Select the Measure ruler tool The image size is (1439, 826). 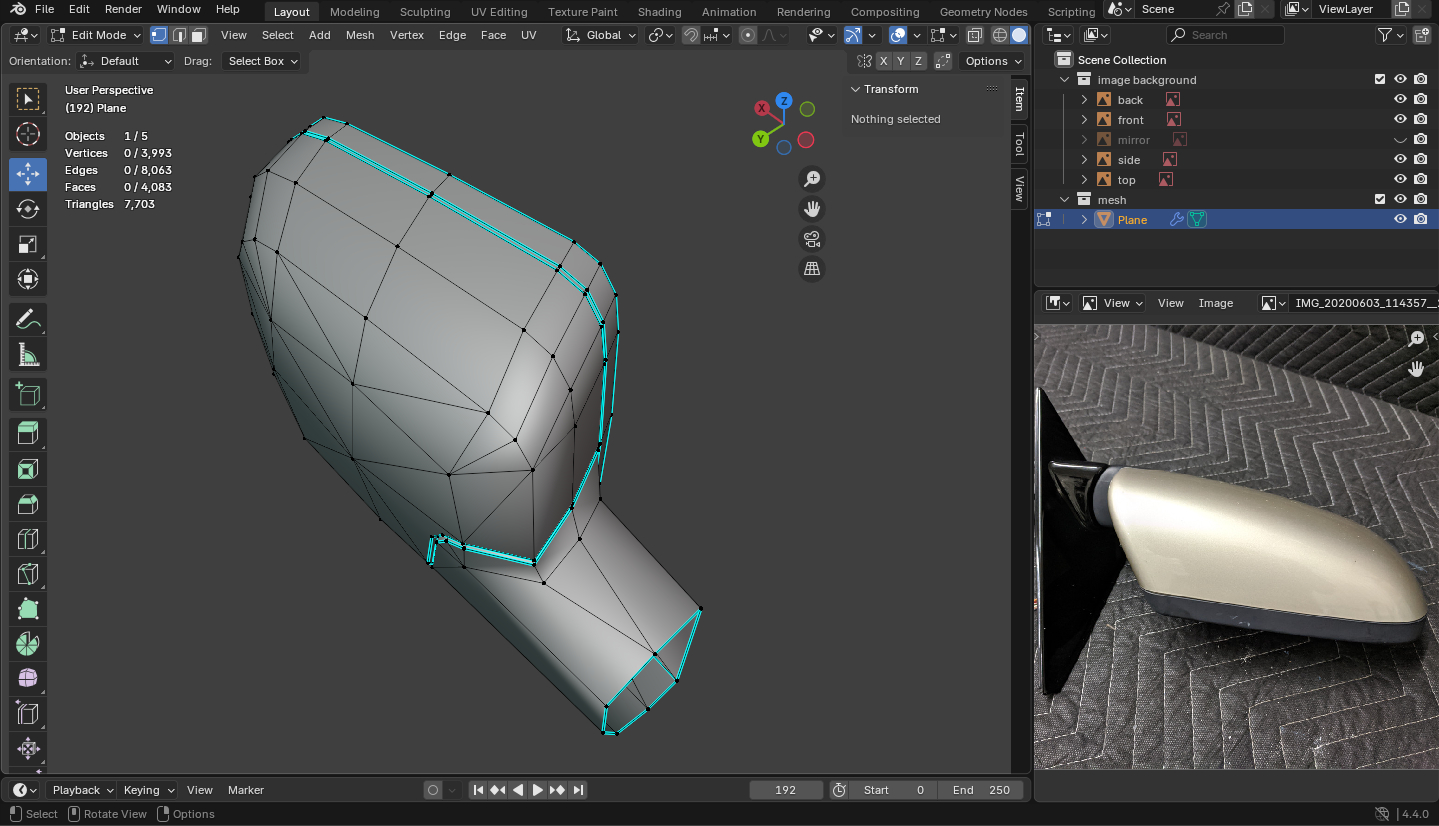pyautogui.click(x=28, y=355)
